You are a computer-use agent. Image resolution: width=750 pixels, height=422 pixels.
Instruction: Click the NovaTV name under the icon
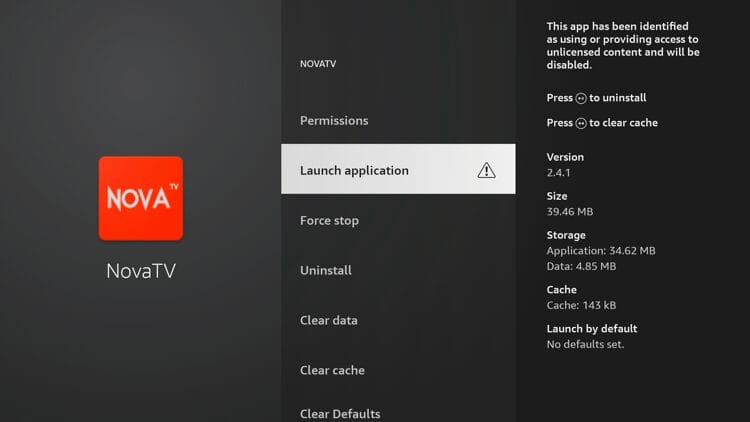pos(141,271)
